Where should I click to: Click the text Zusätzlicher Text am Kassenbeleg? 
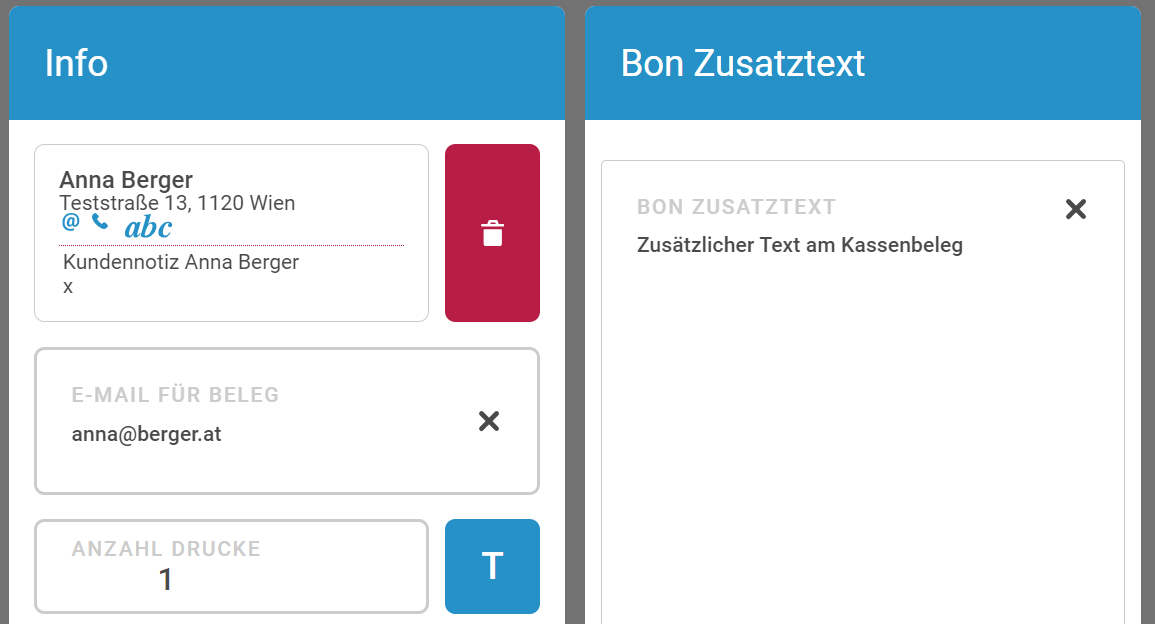[799, 245]
